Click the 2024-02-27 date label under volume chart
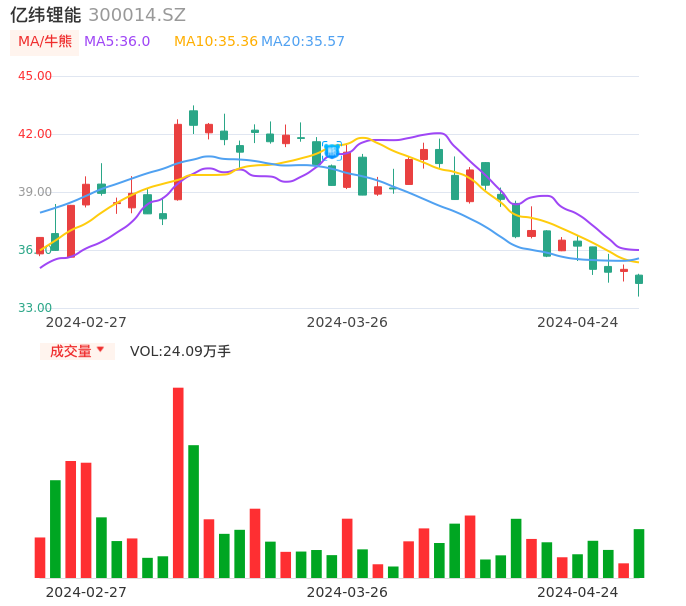This screenshot has width=686, height=606. pos(86,592)
